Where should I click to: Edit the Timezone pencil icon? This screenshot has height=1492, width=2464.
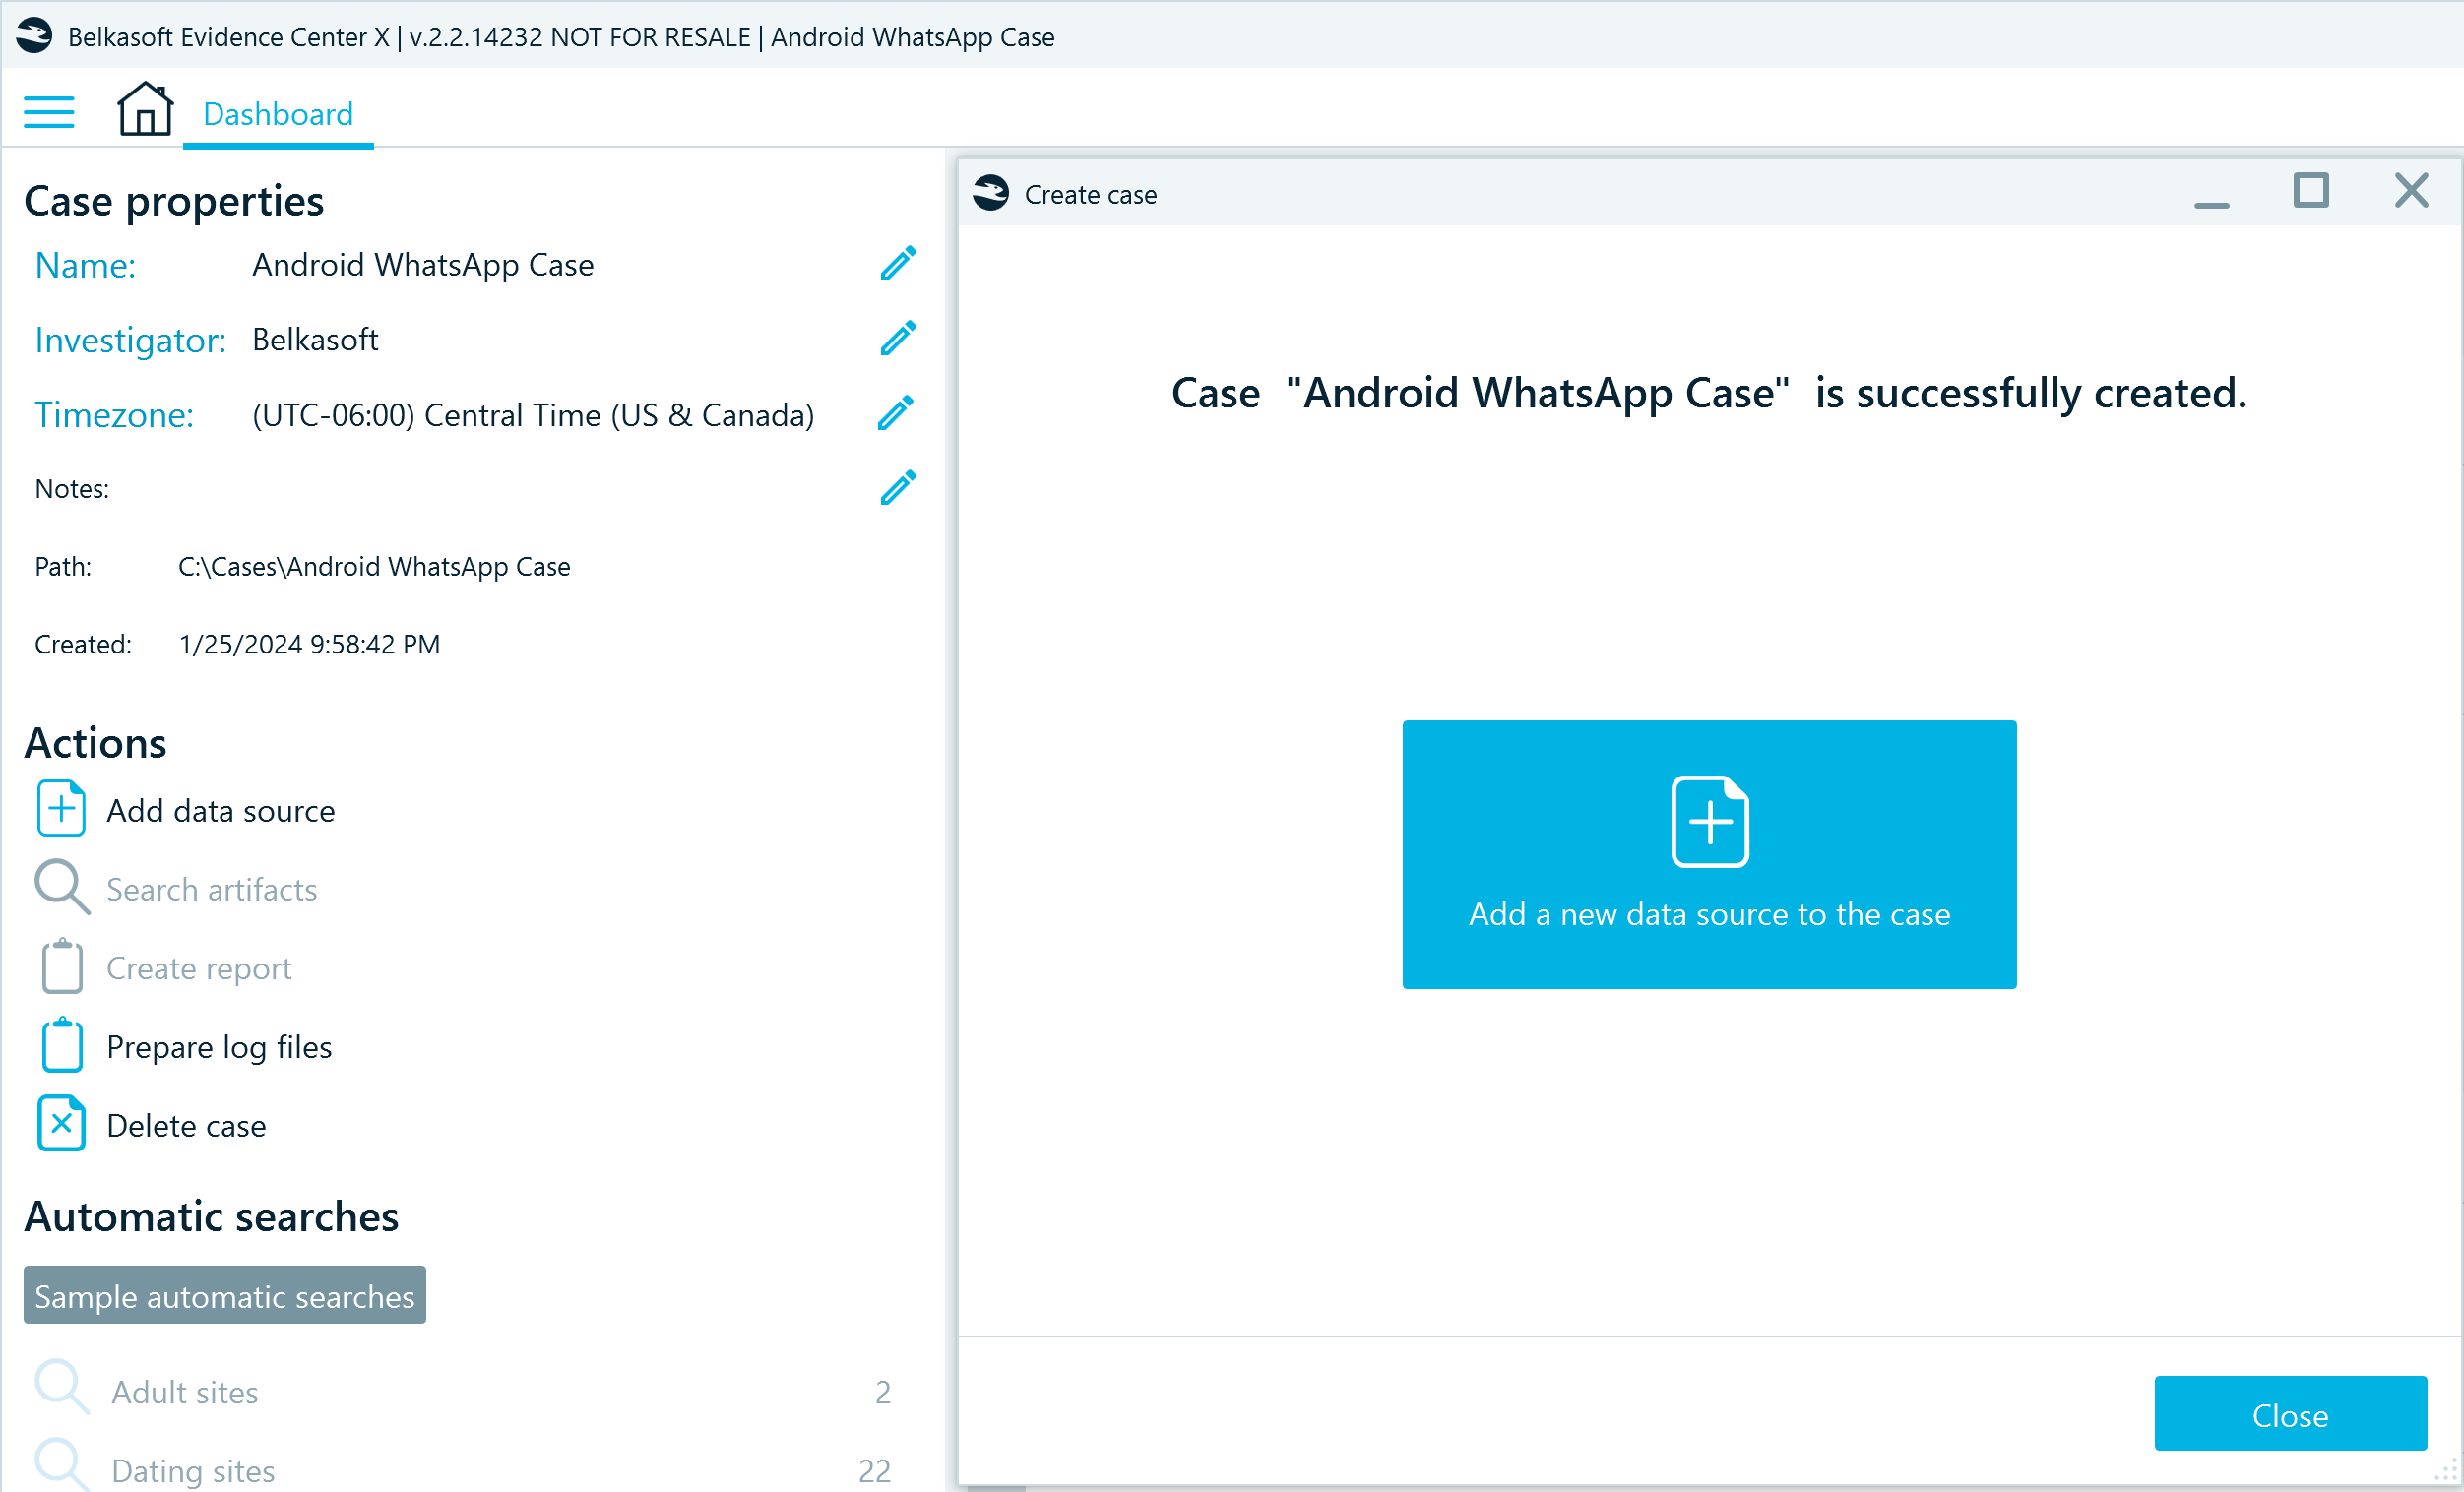(x=896, y=413)
